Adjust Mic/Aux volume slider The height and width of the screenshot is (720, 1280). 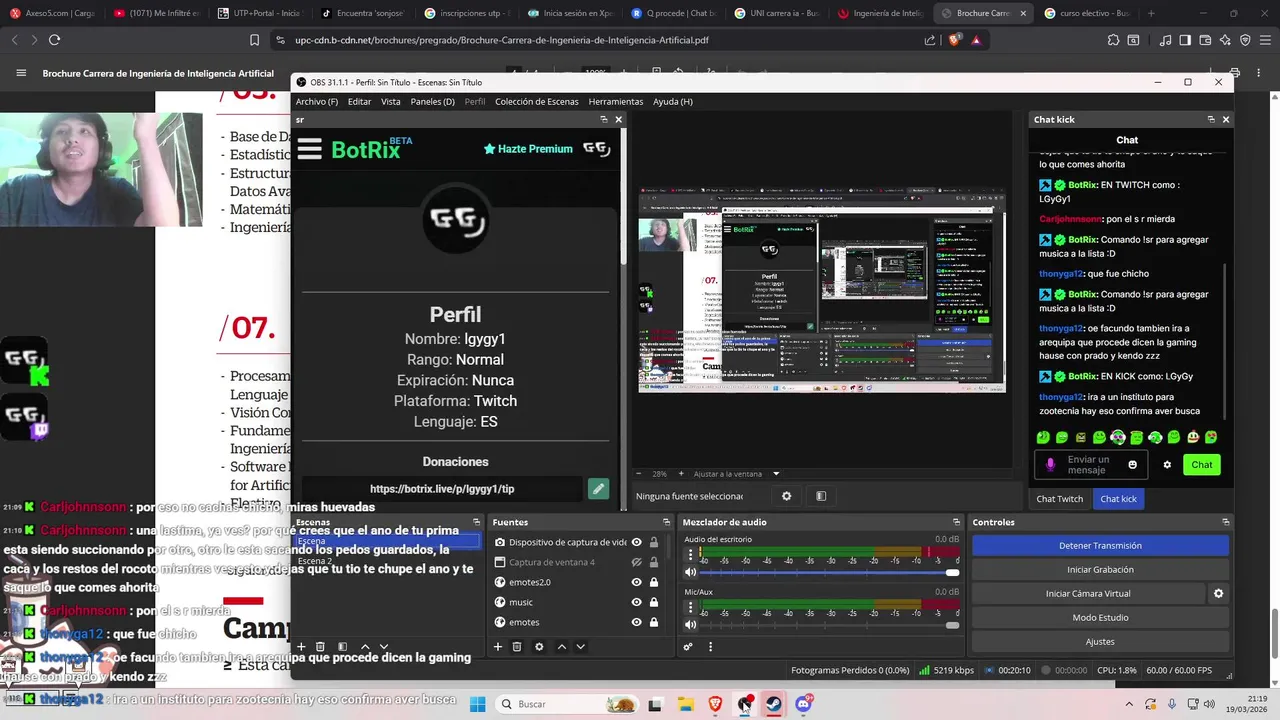pos(828,625)
